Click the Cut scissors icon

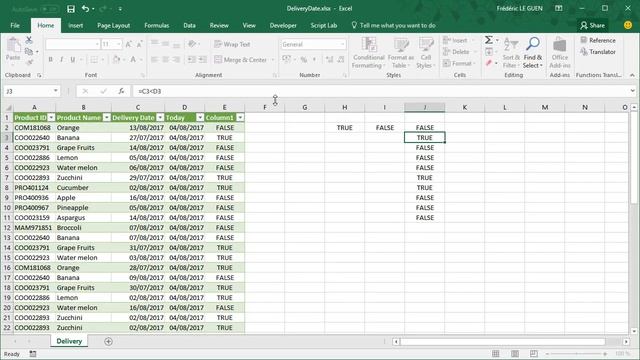tap(29, 40)
